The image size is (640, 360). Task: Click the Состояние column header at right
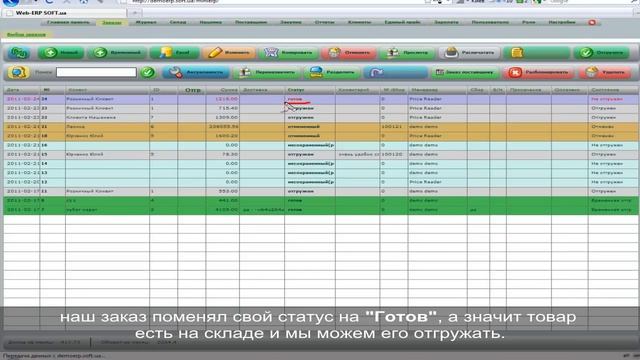coord(613,90)
